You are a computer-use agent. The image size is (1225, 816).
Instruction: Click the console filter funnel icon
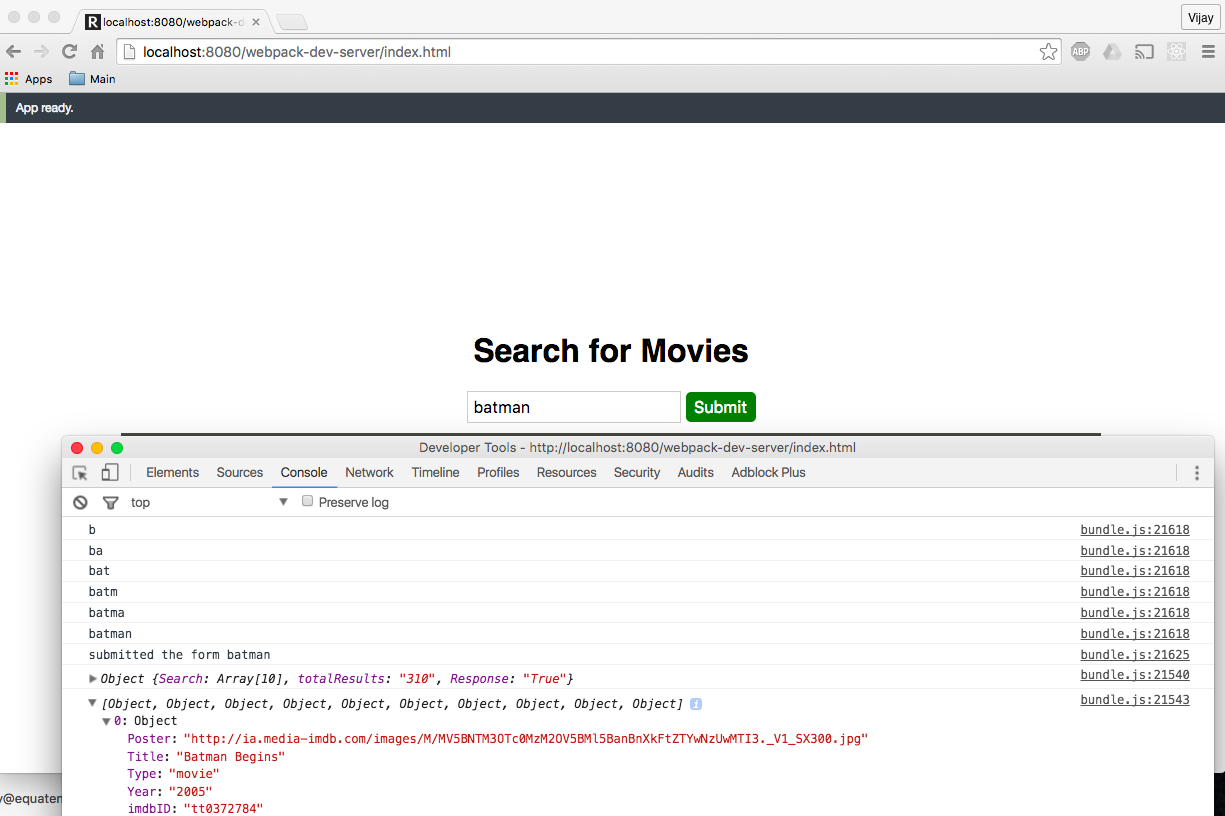click(x=111, y=502)
